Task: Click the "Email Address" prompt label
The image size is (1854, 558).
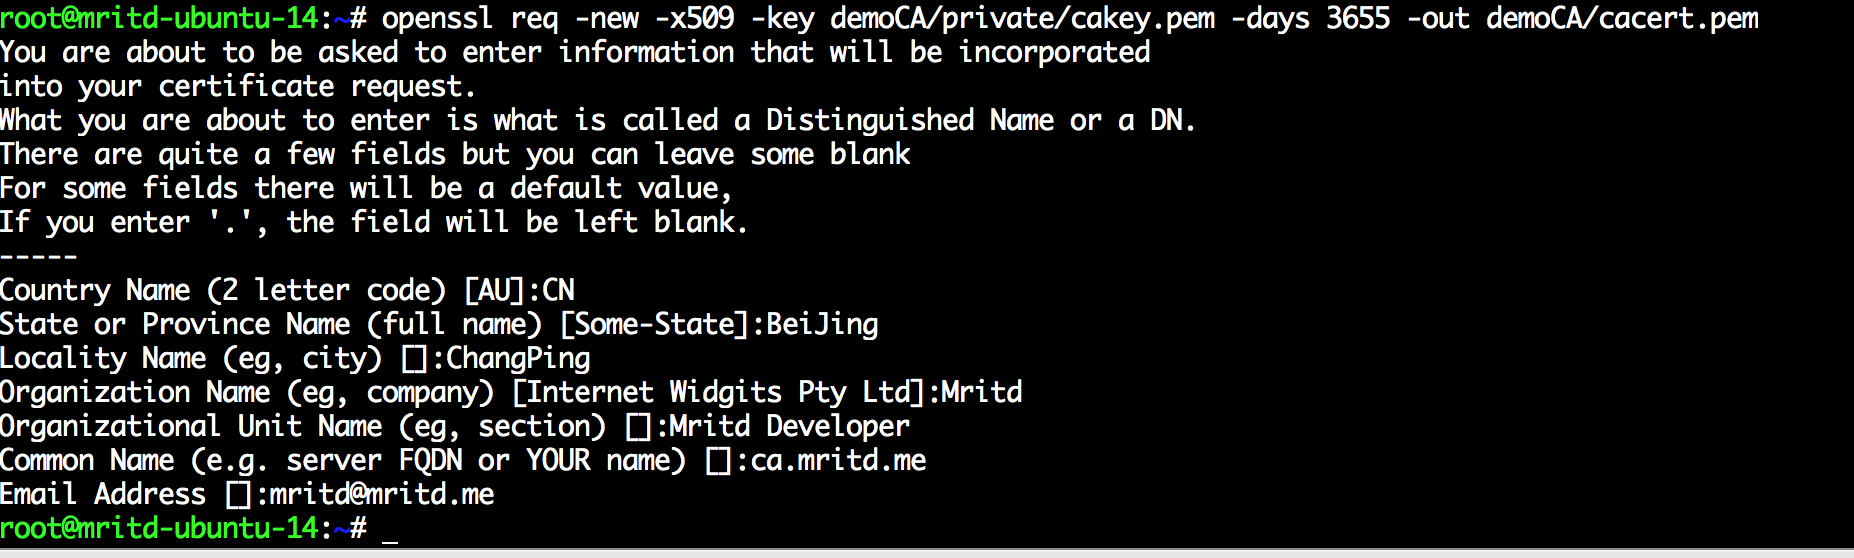Action: 102,494
